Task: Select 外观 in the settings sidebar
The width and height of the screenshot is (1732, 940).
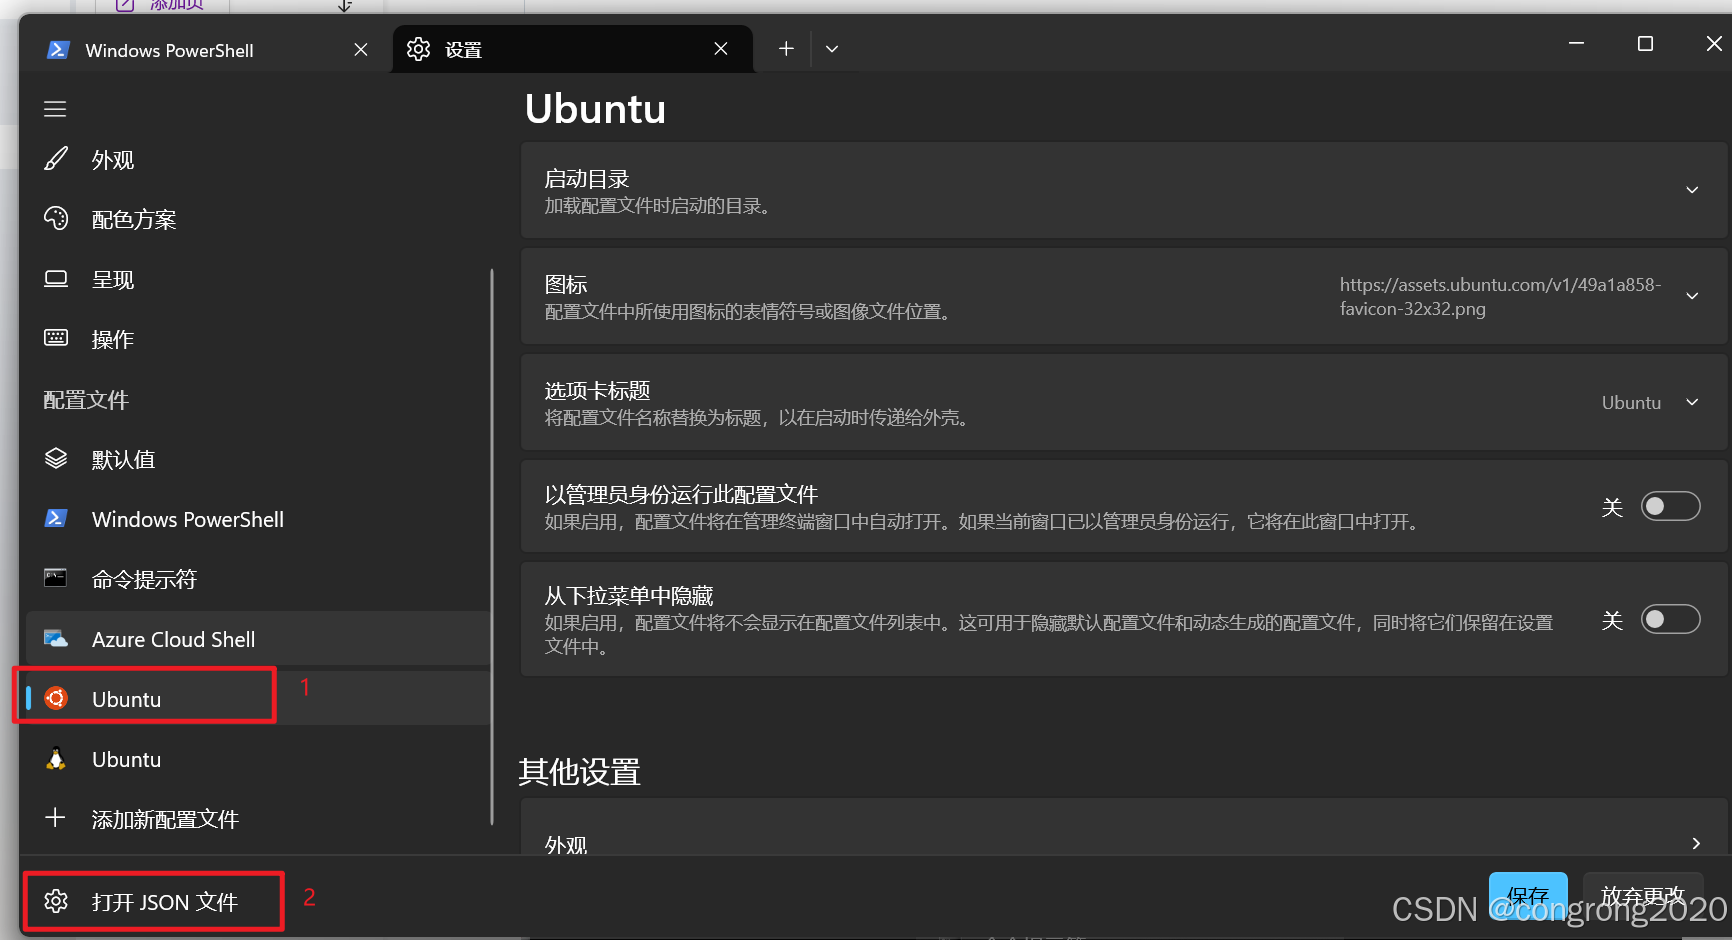Action: 258,159
